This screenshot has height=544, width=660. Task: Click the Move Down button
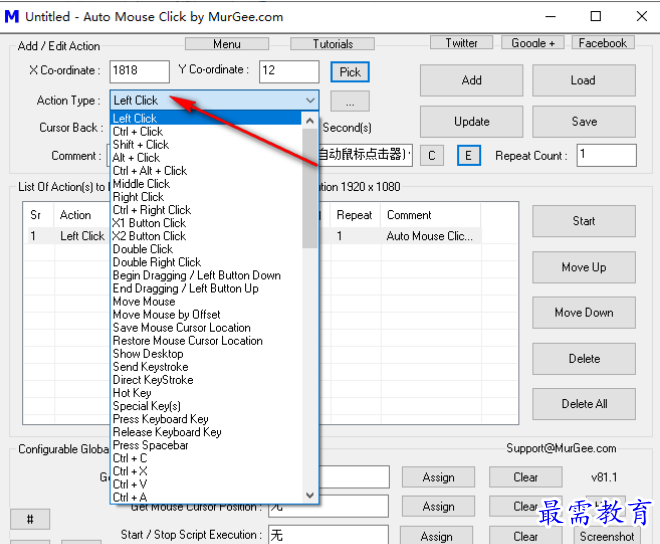(584, 313)
